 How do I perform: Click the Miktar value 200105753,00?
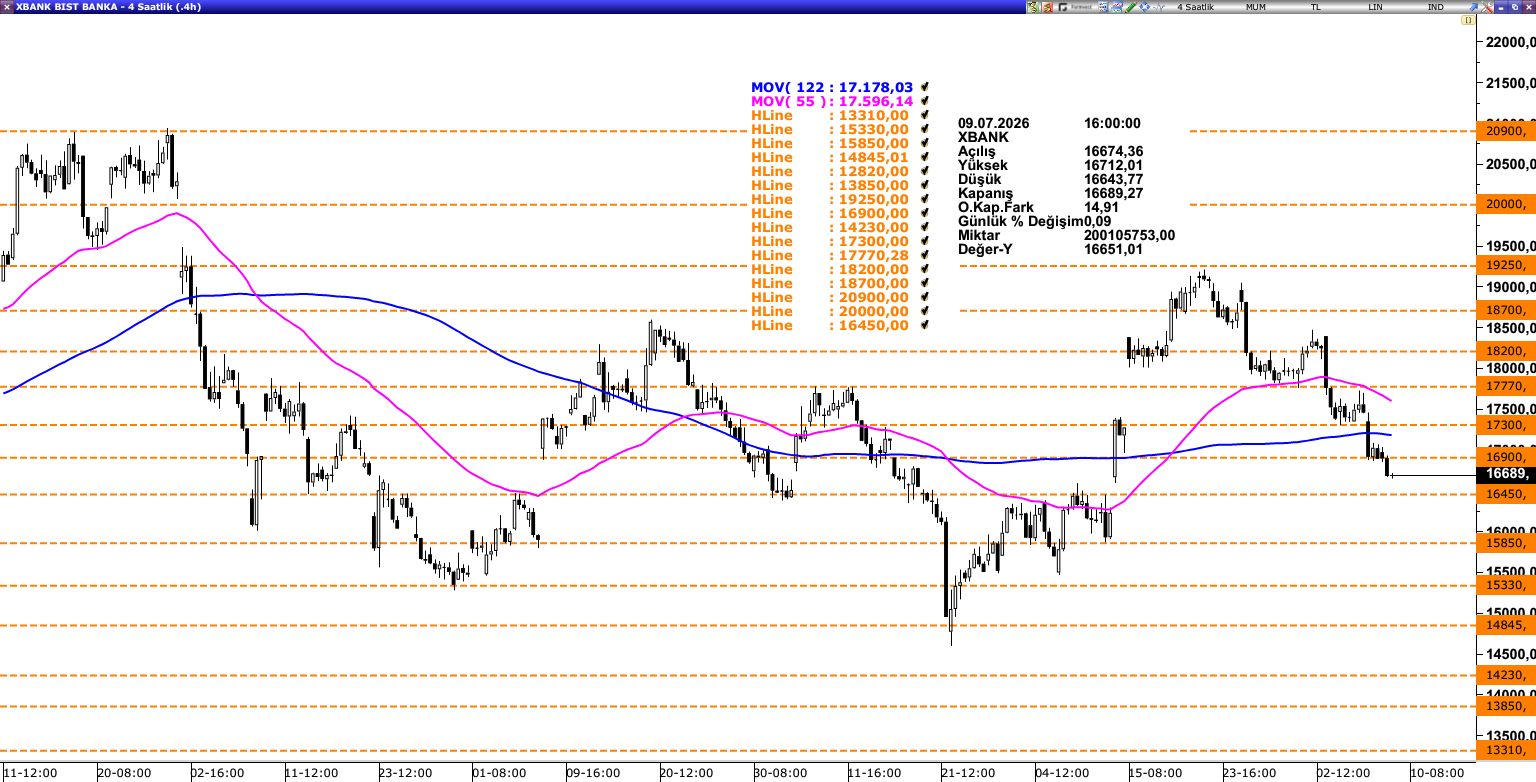(x=1129, y=235)
